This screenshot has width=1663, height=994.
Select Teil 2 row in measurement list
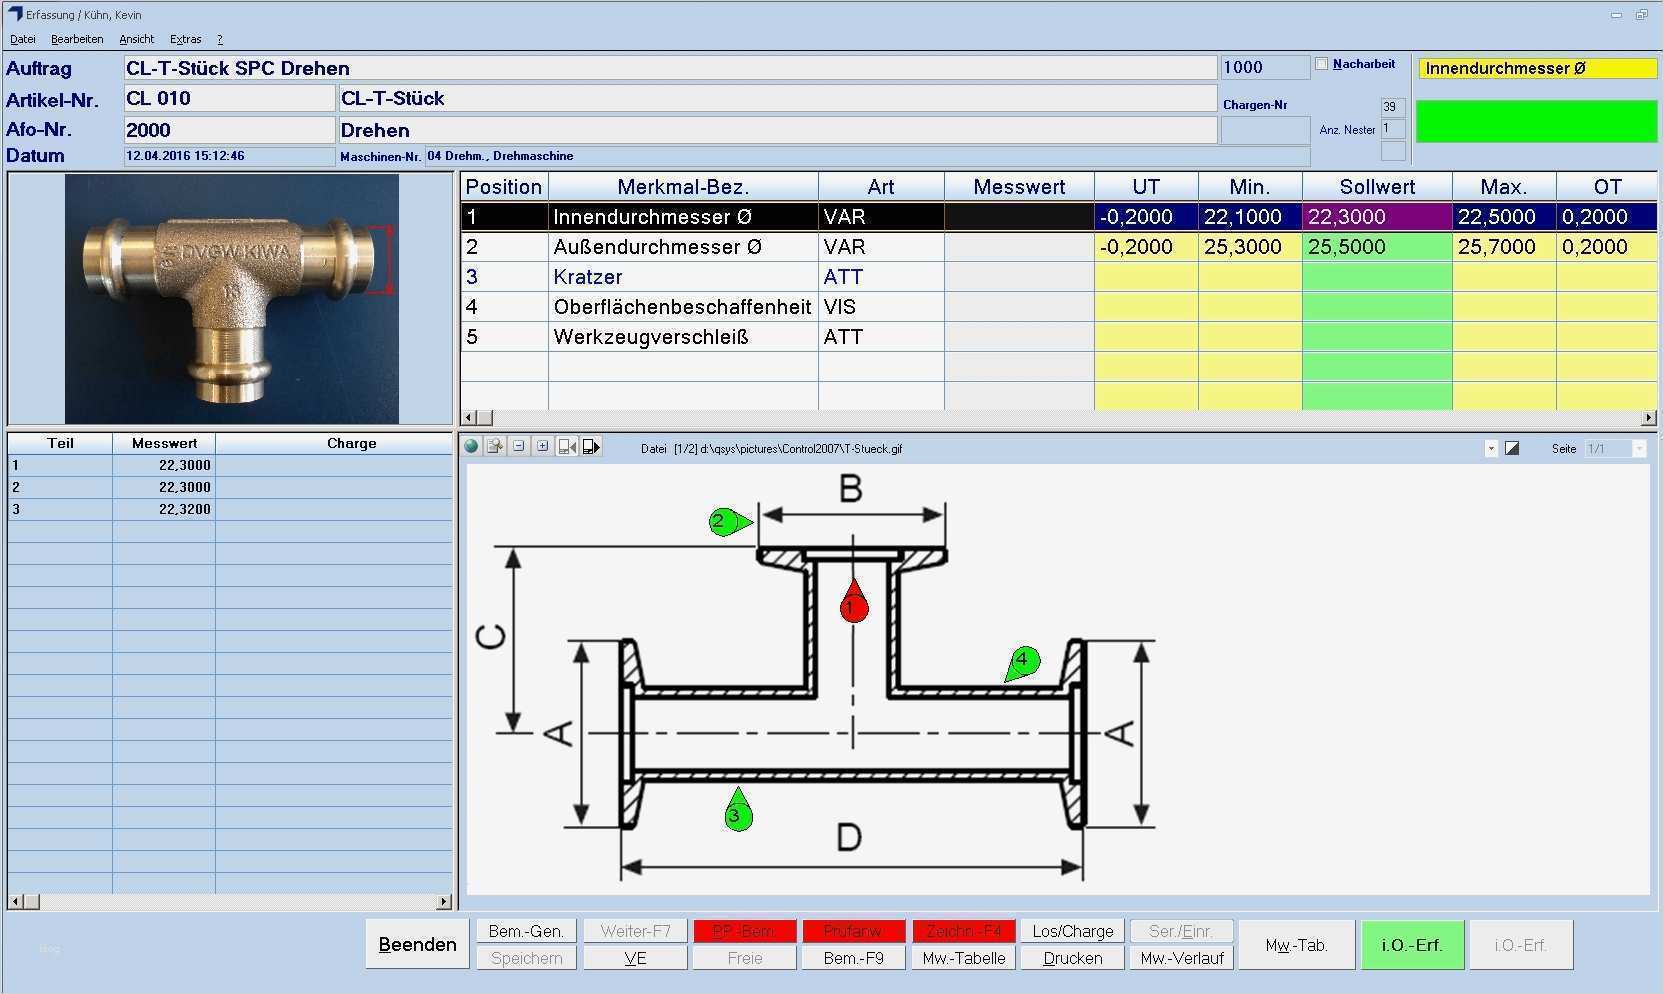pyautogui.click(x=230, y=487)
